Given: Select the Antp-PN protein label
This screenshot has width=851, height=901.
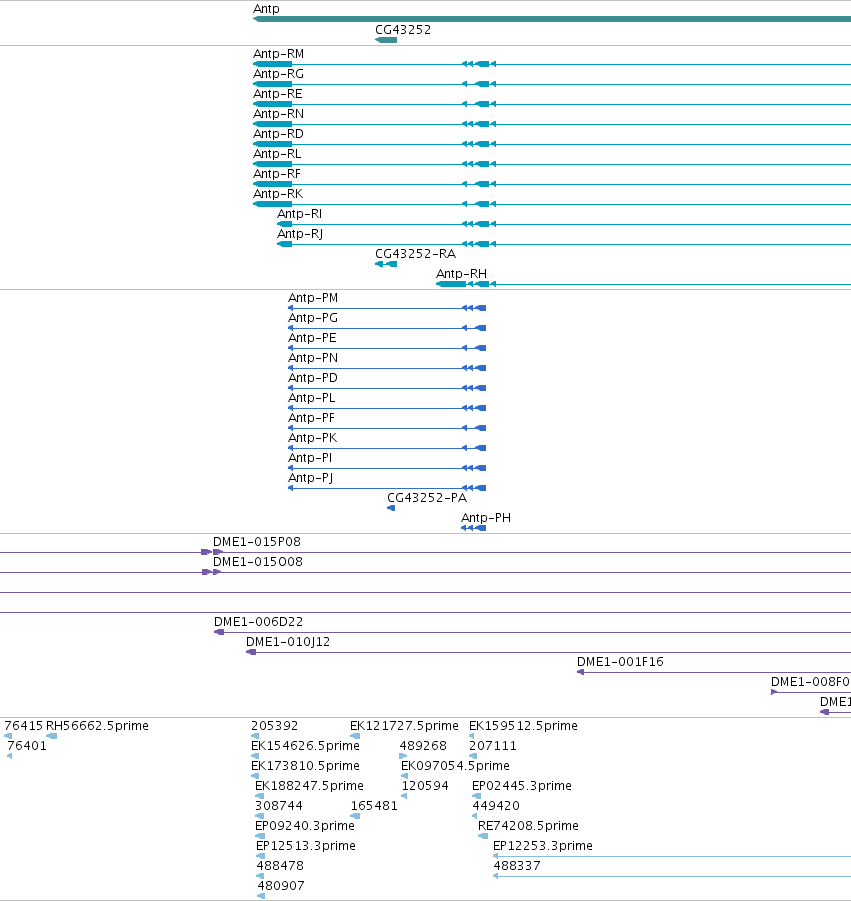Looking at the screenshot, I should (x=313, y=358).
